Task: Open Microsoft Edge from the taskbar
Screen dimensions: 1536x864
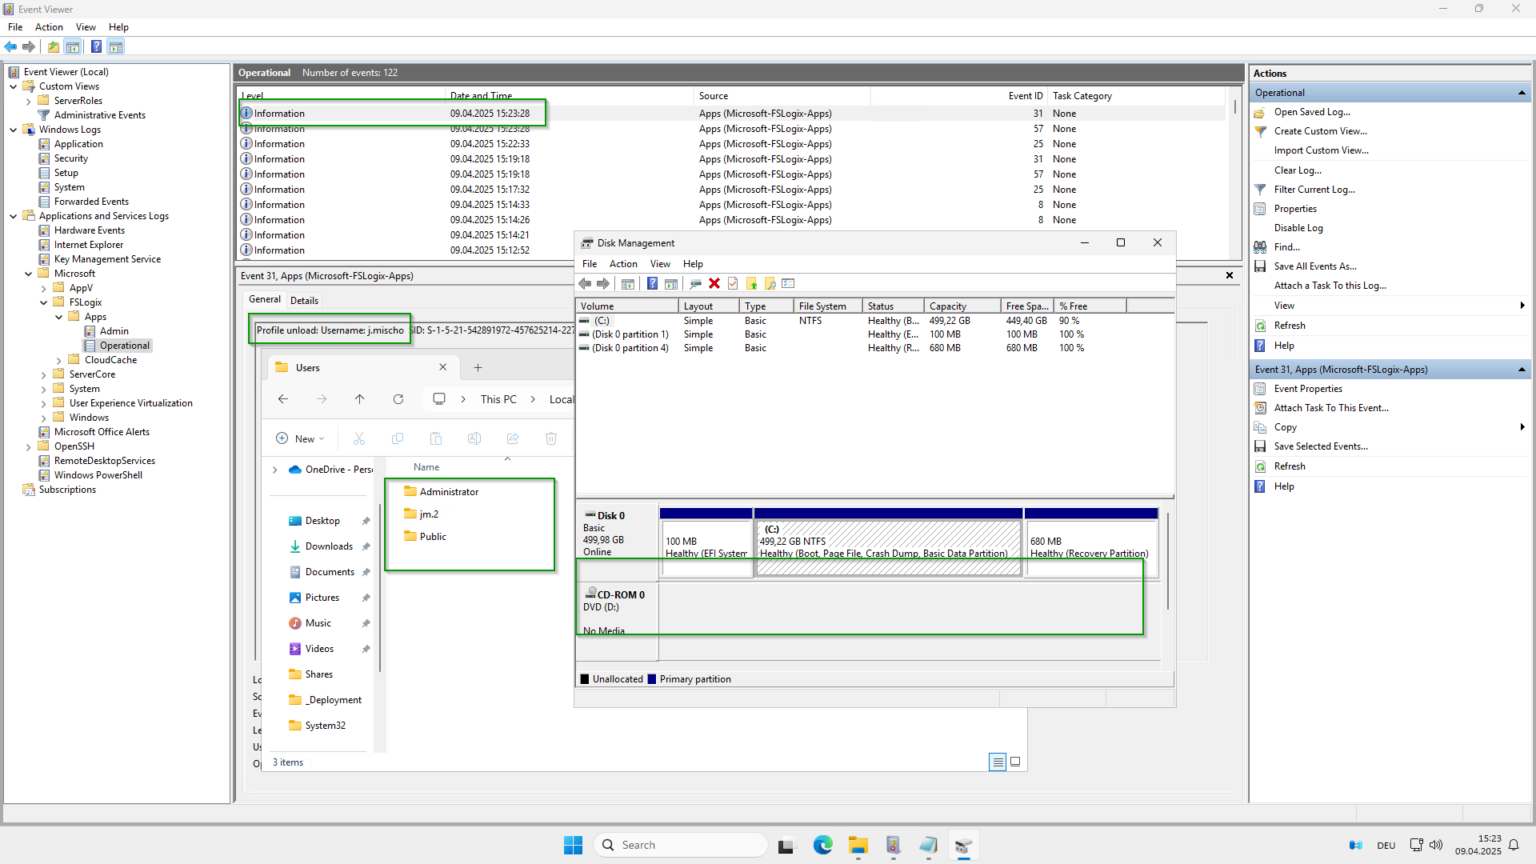Action: click(822, 845)
